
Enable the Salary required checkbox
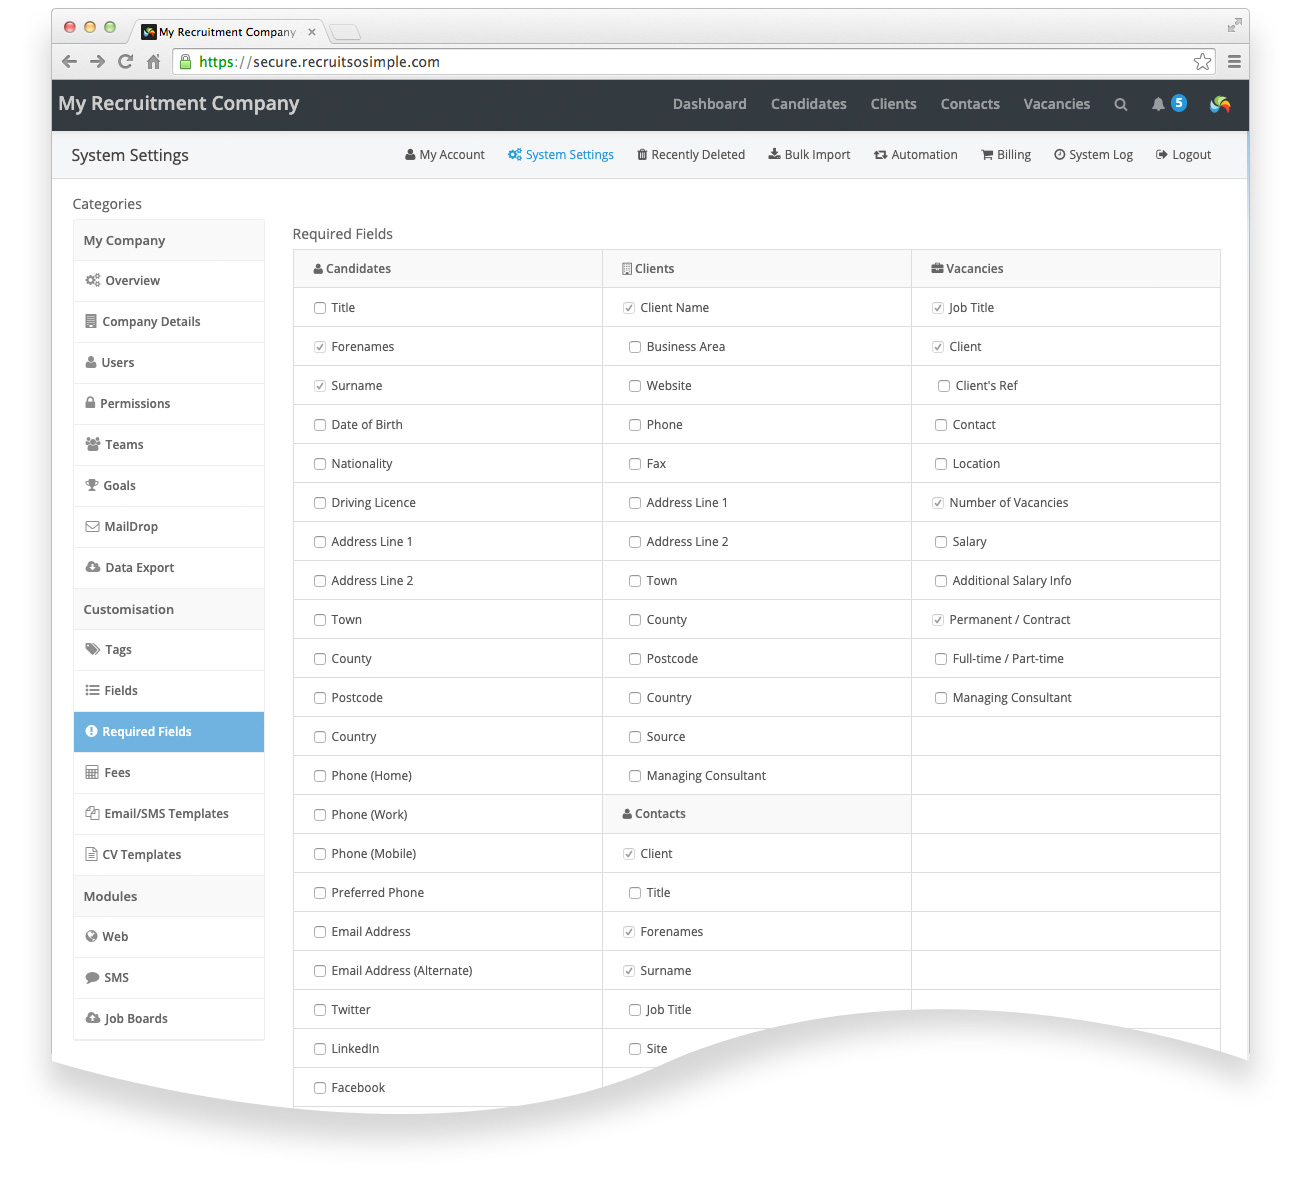click(x=941, y=542)
